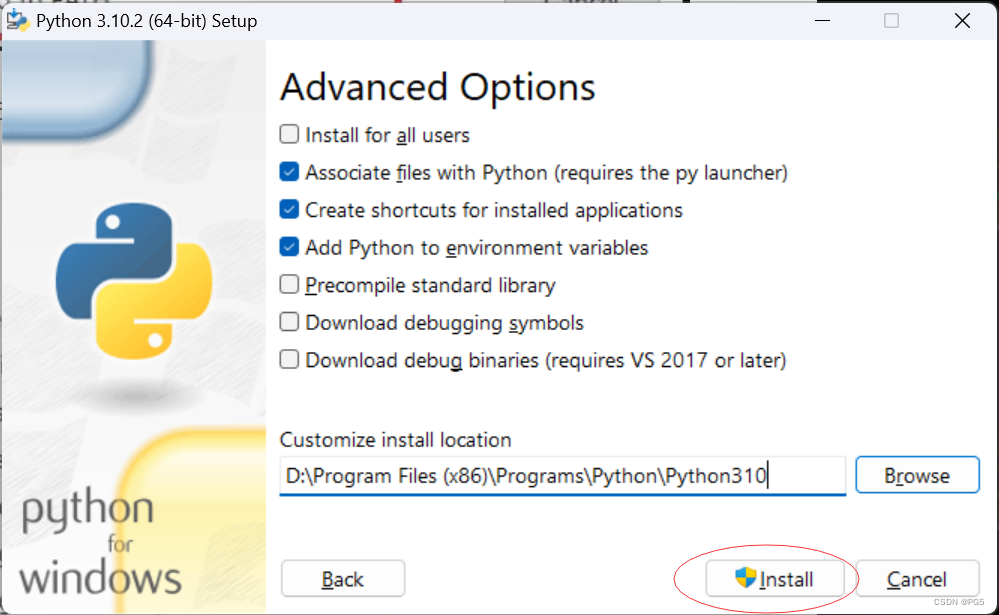
Task: Click the title bar text 'Python 3.10.2 Setup'
Action: [x=145, y=20]
